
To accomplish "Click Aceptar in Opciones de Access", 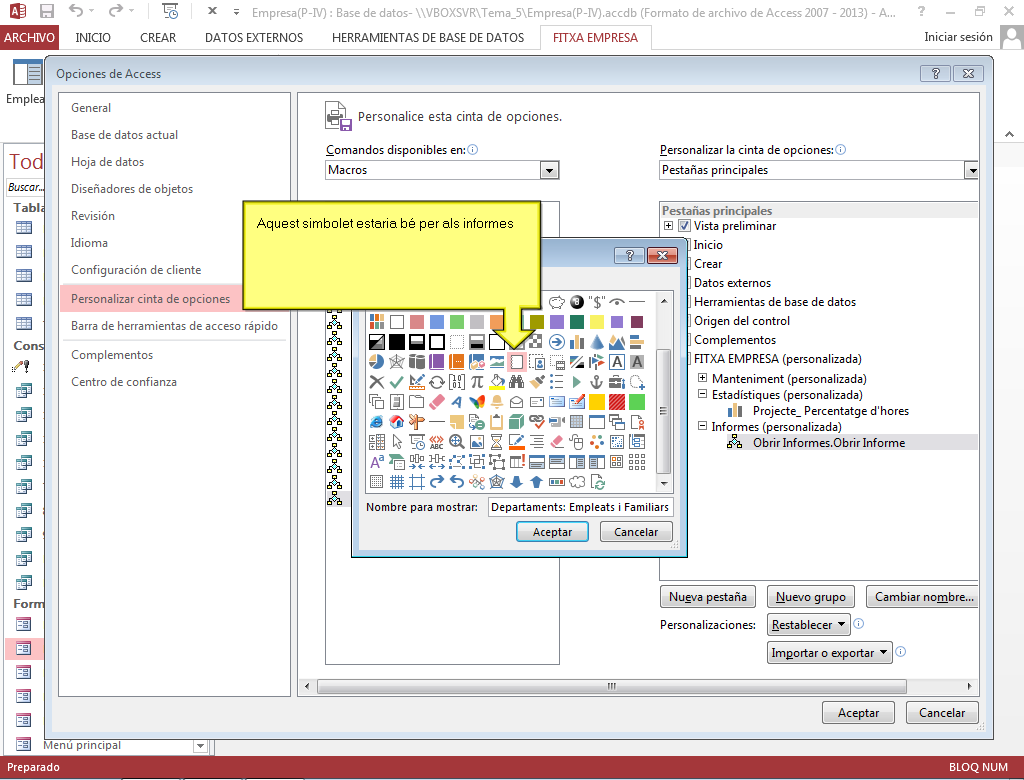I will 858,713.
